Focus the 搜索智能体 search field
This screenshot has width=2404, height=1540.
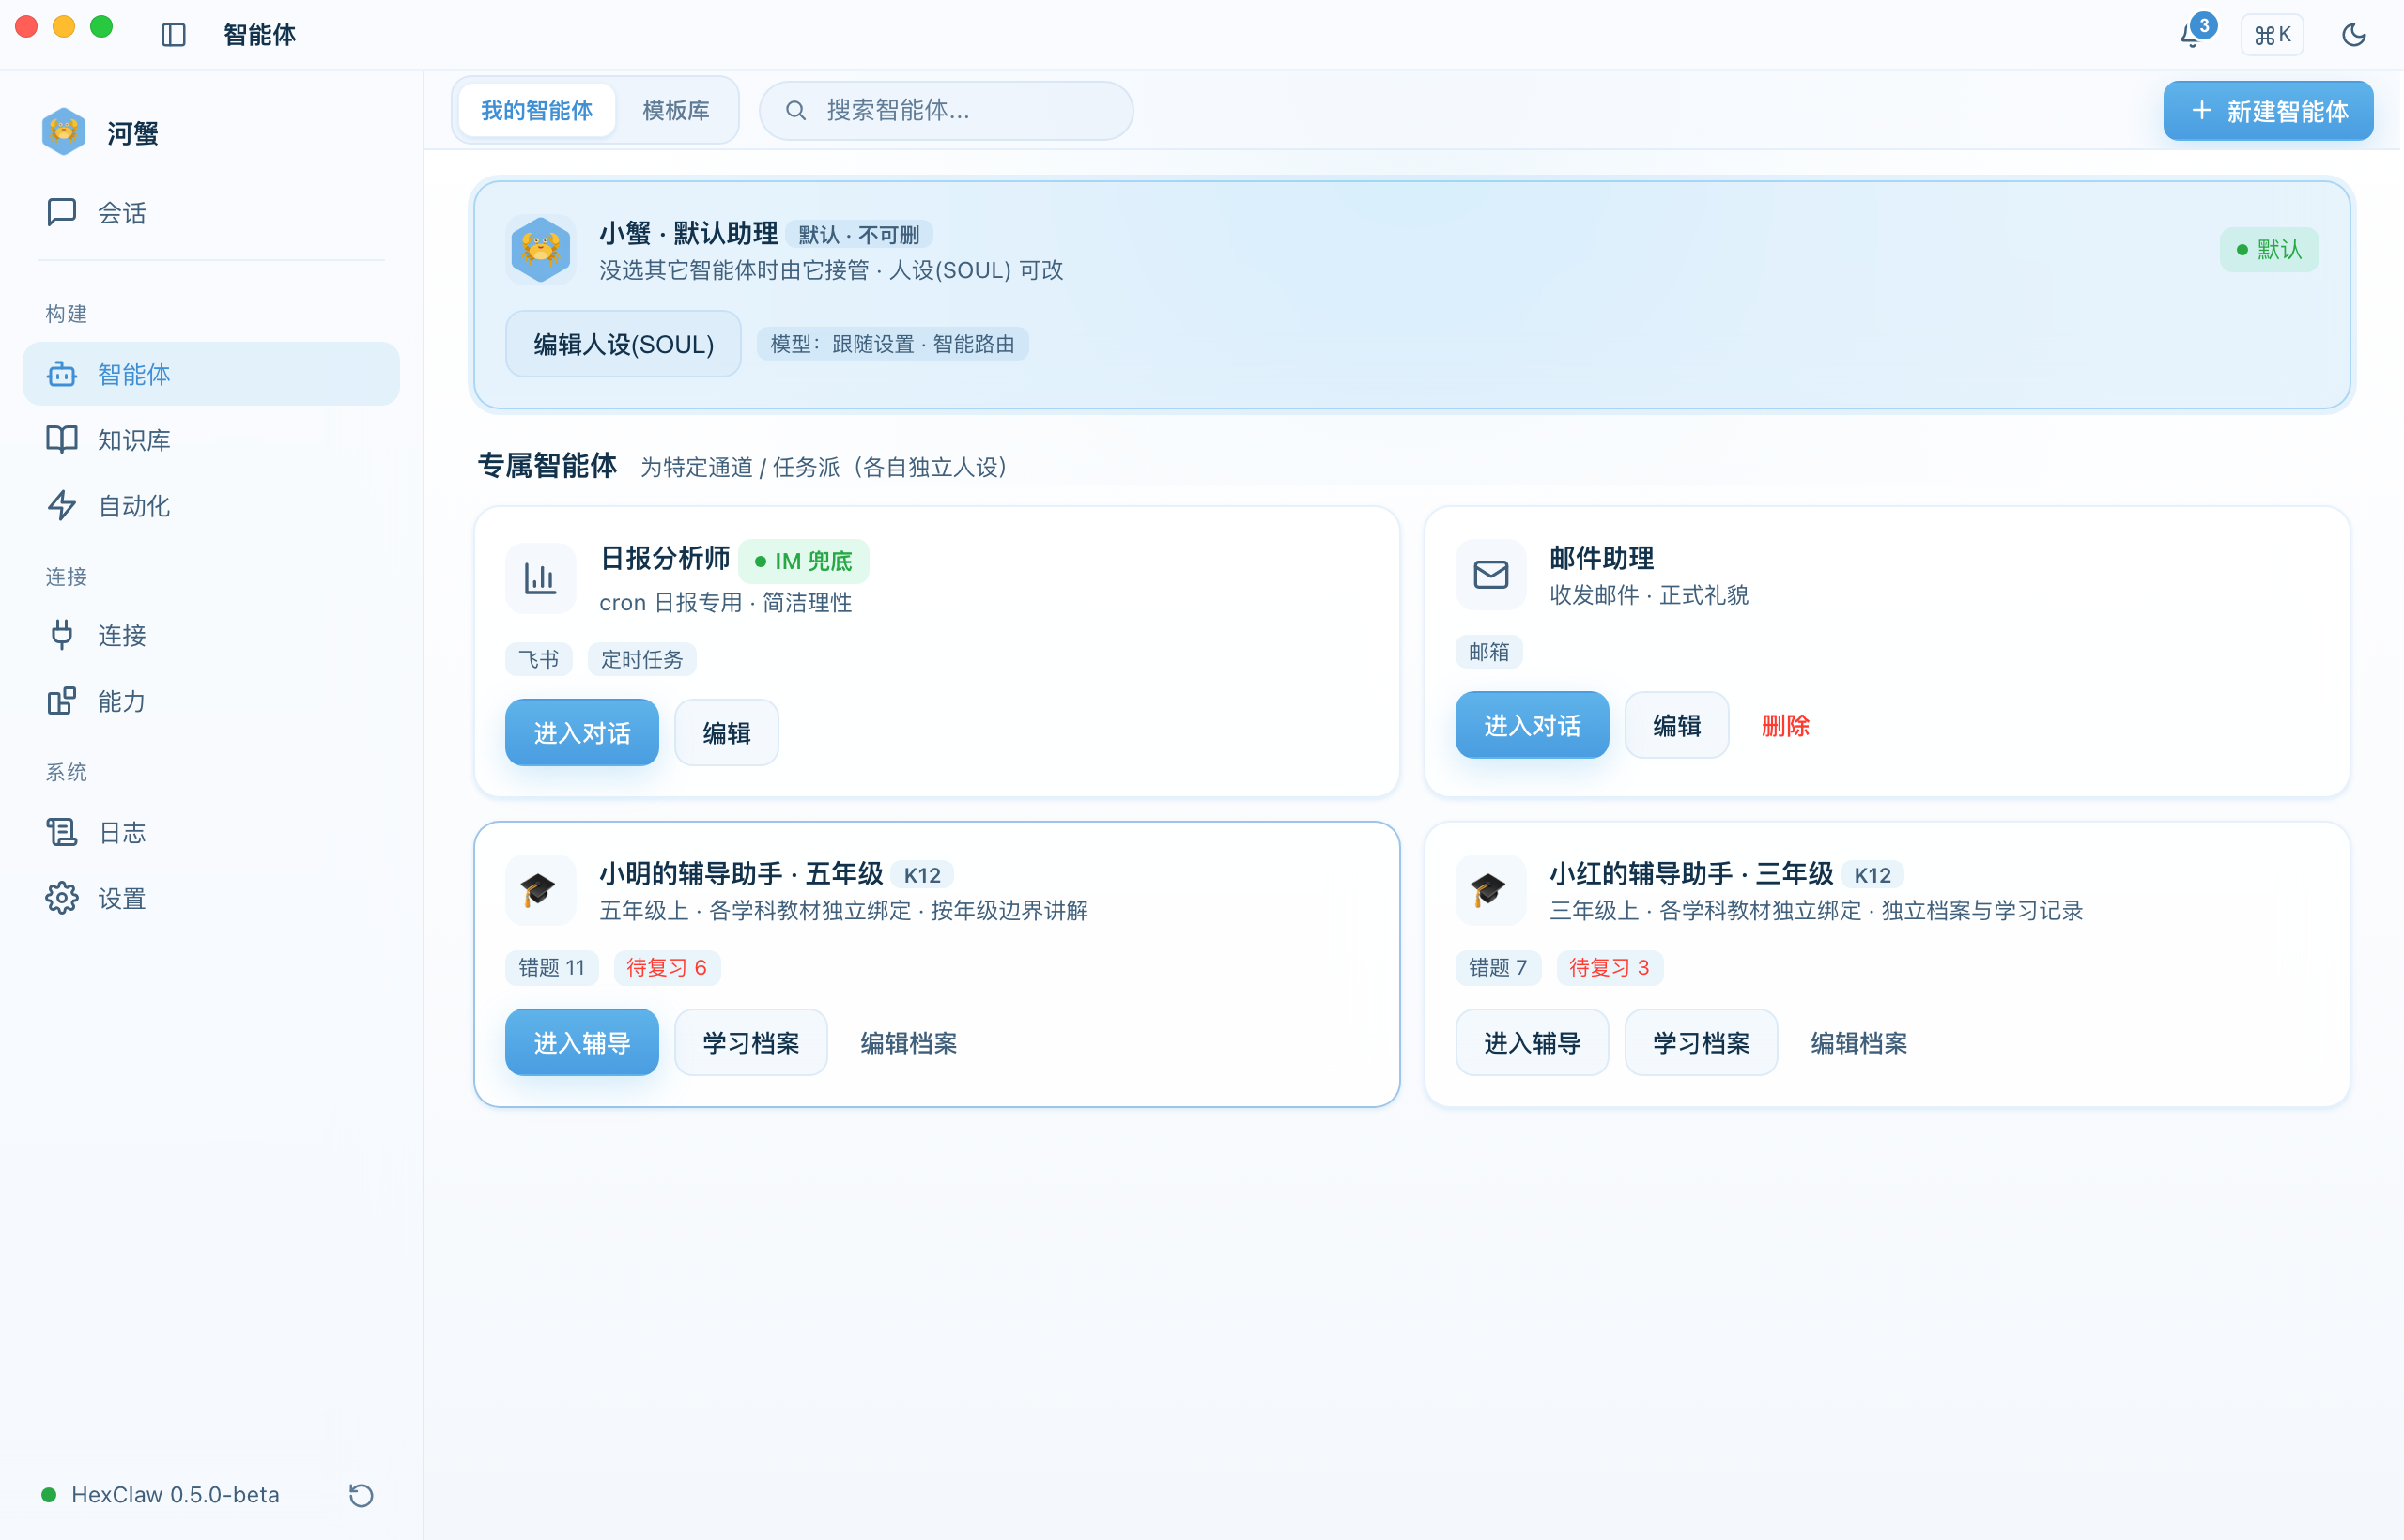pyautogui.click(x=946, y=110)
